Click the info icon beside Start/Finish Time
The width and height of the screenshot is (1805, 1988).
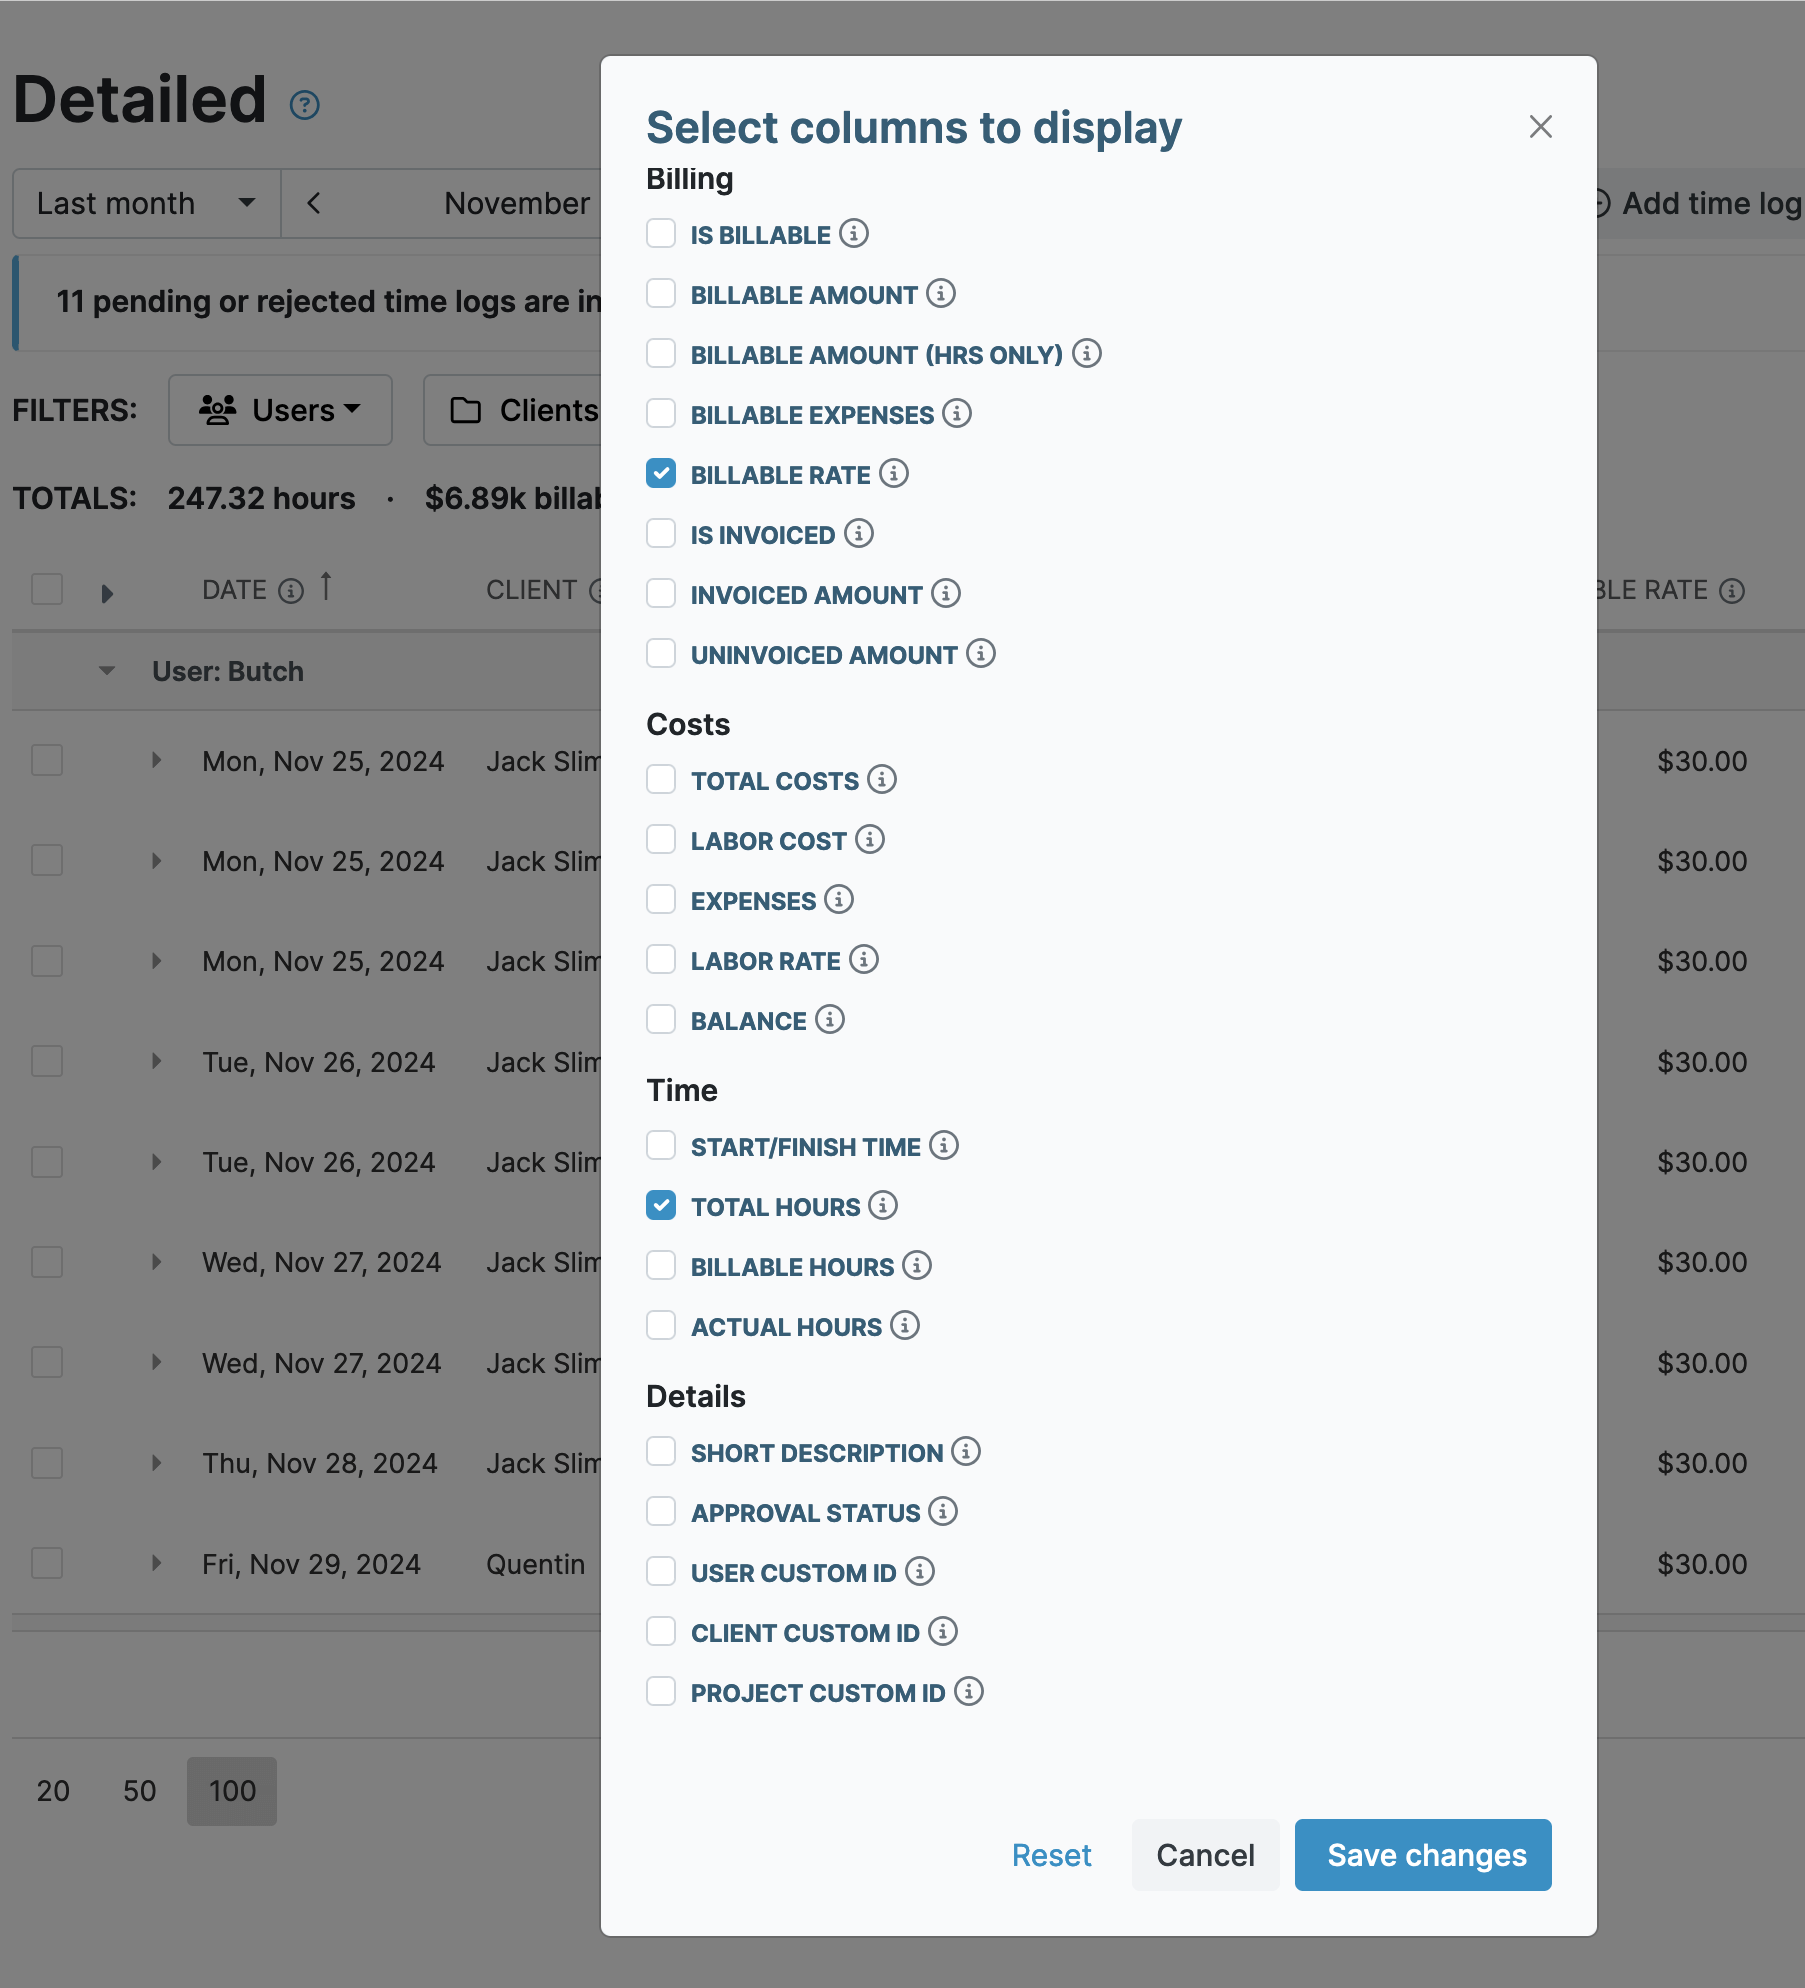point(944,1146)
